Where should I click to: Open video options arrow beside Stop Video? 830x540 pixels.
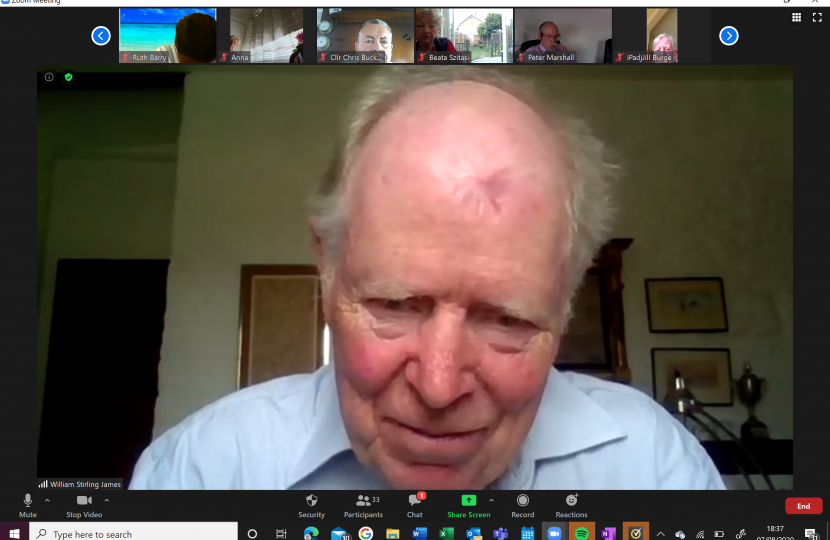[107, 500]
